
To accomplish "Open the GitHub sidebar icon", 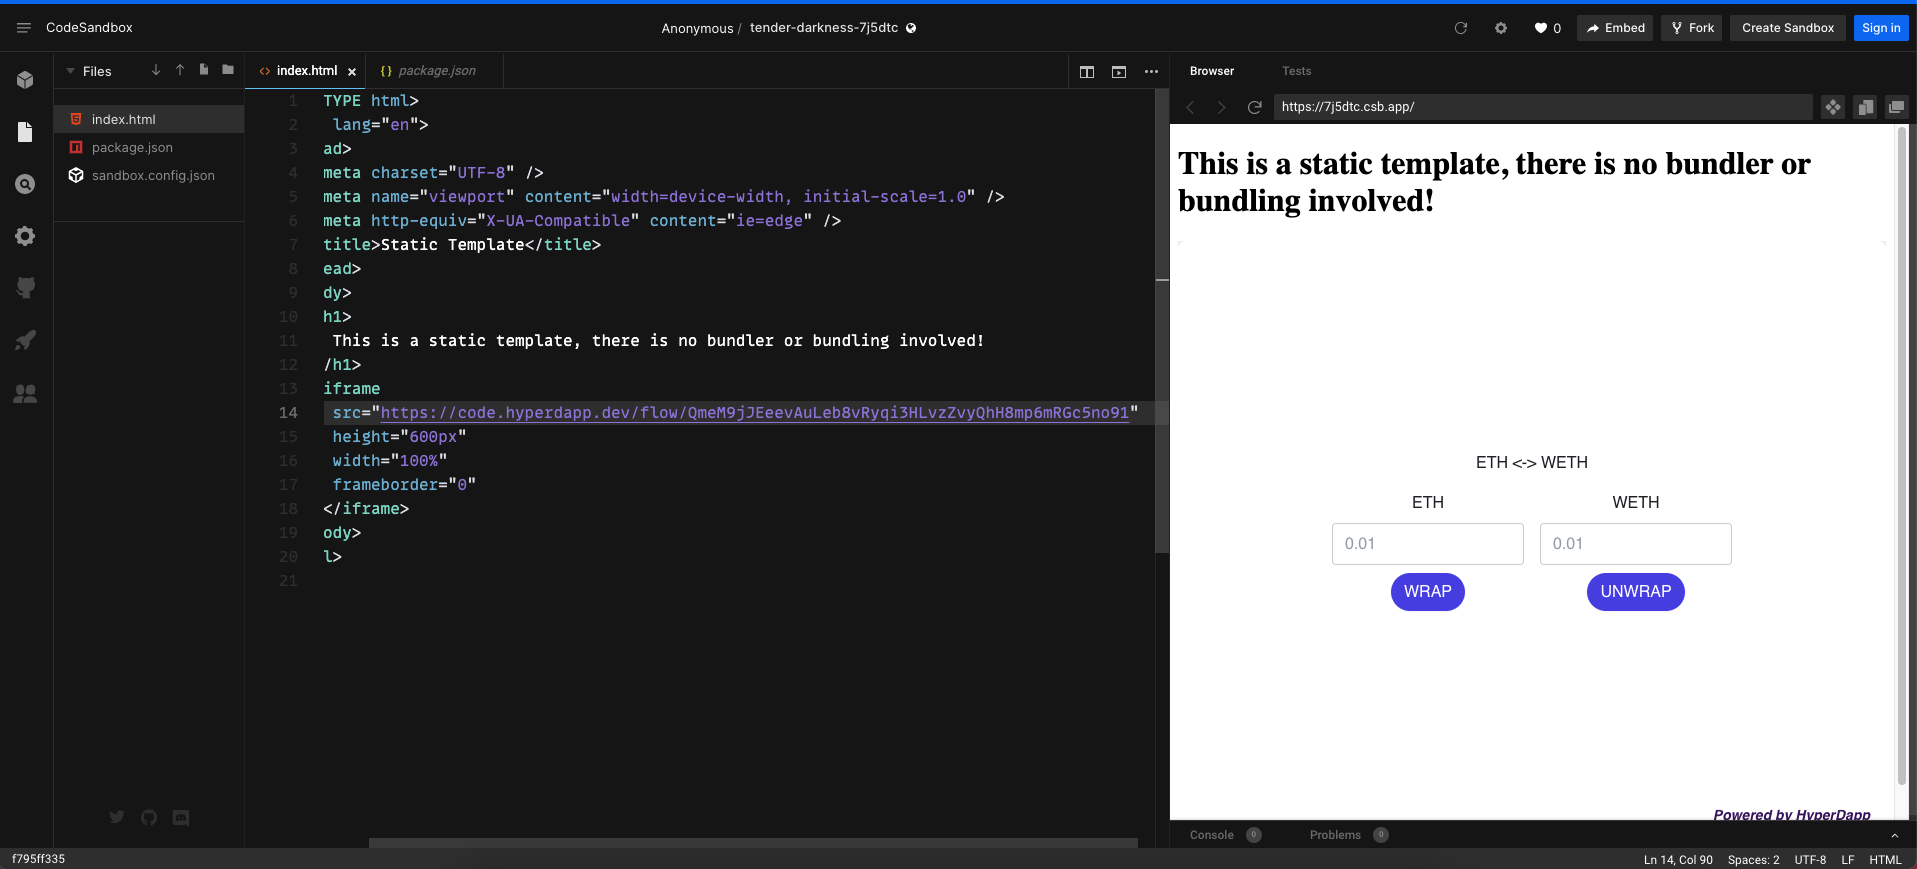I will 26,288.
